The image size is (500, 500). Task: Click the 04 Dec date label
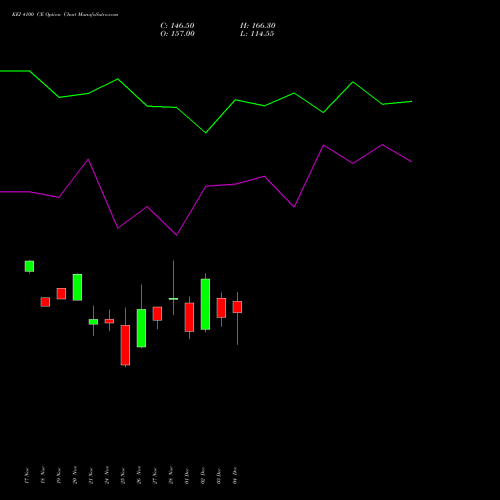tap(235, 475)
